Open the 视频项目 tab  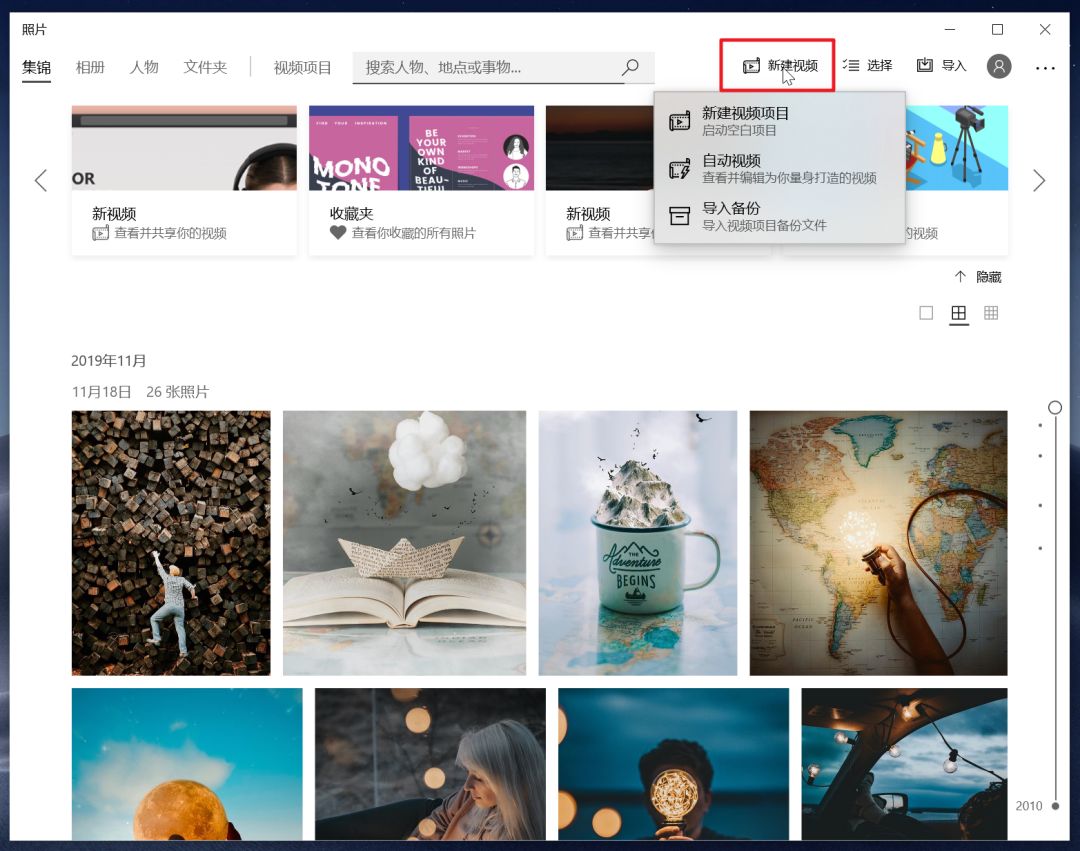[x=300, y=66]
